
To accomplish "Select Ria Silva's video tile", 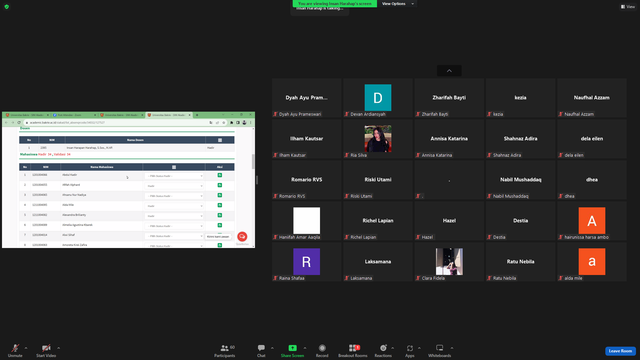I will click(x=378, y=139).
